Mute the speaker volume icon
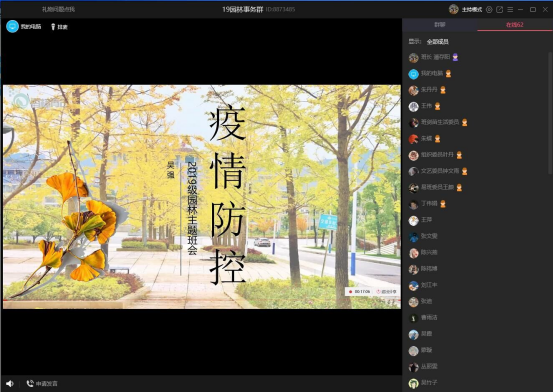553x392 pixels. pos(10,383)
